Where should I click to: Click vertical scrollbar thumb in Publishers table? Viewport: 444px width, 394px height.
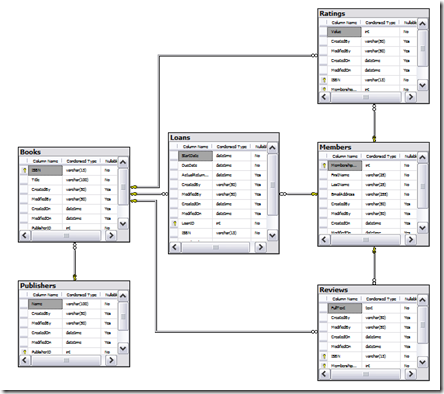point(123,316)
